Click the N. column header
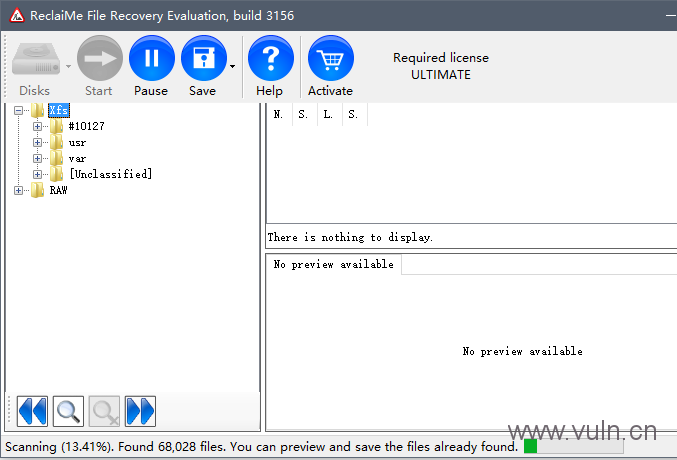677x460 pixels. pyautogui.click(x=279, y=114)
